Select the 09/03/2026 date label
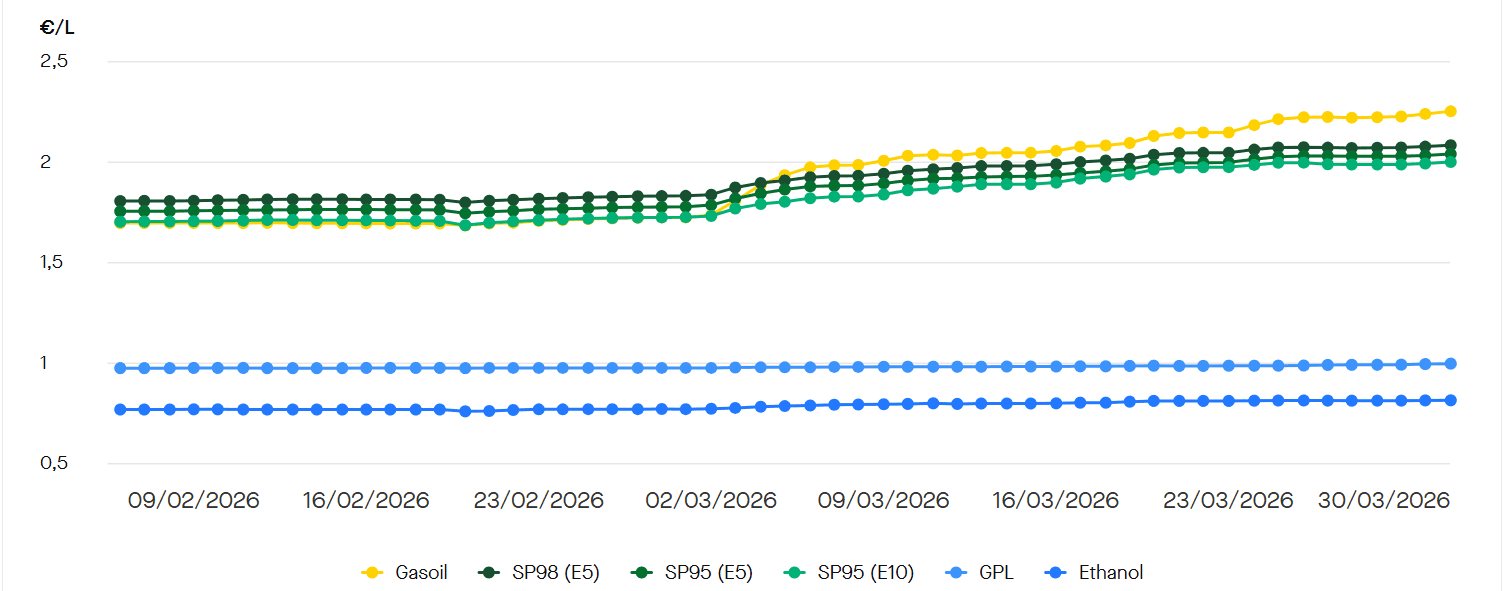Screen dimensions: 1503x591 pos(884,500)
